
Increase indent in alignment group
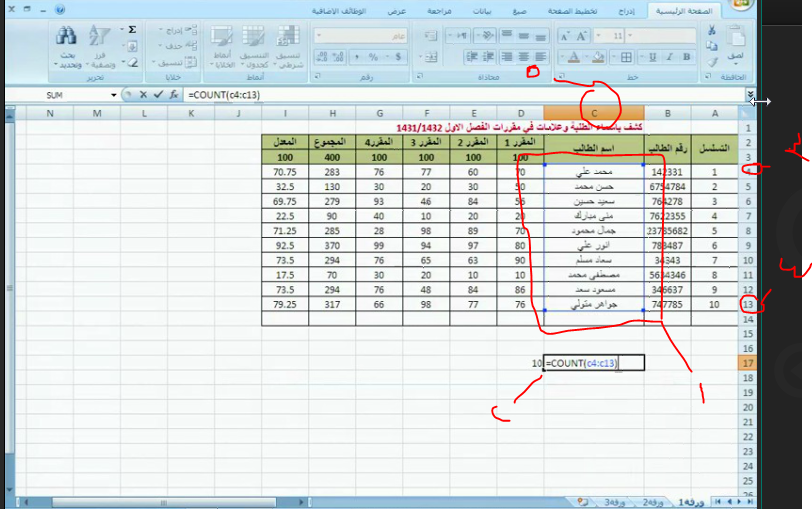coord(471,56)
